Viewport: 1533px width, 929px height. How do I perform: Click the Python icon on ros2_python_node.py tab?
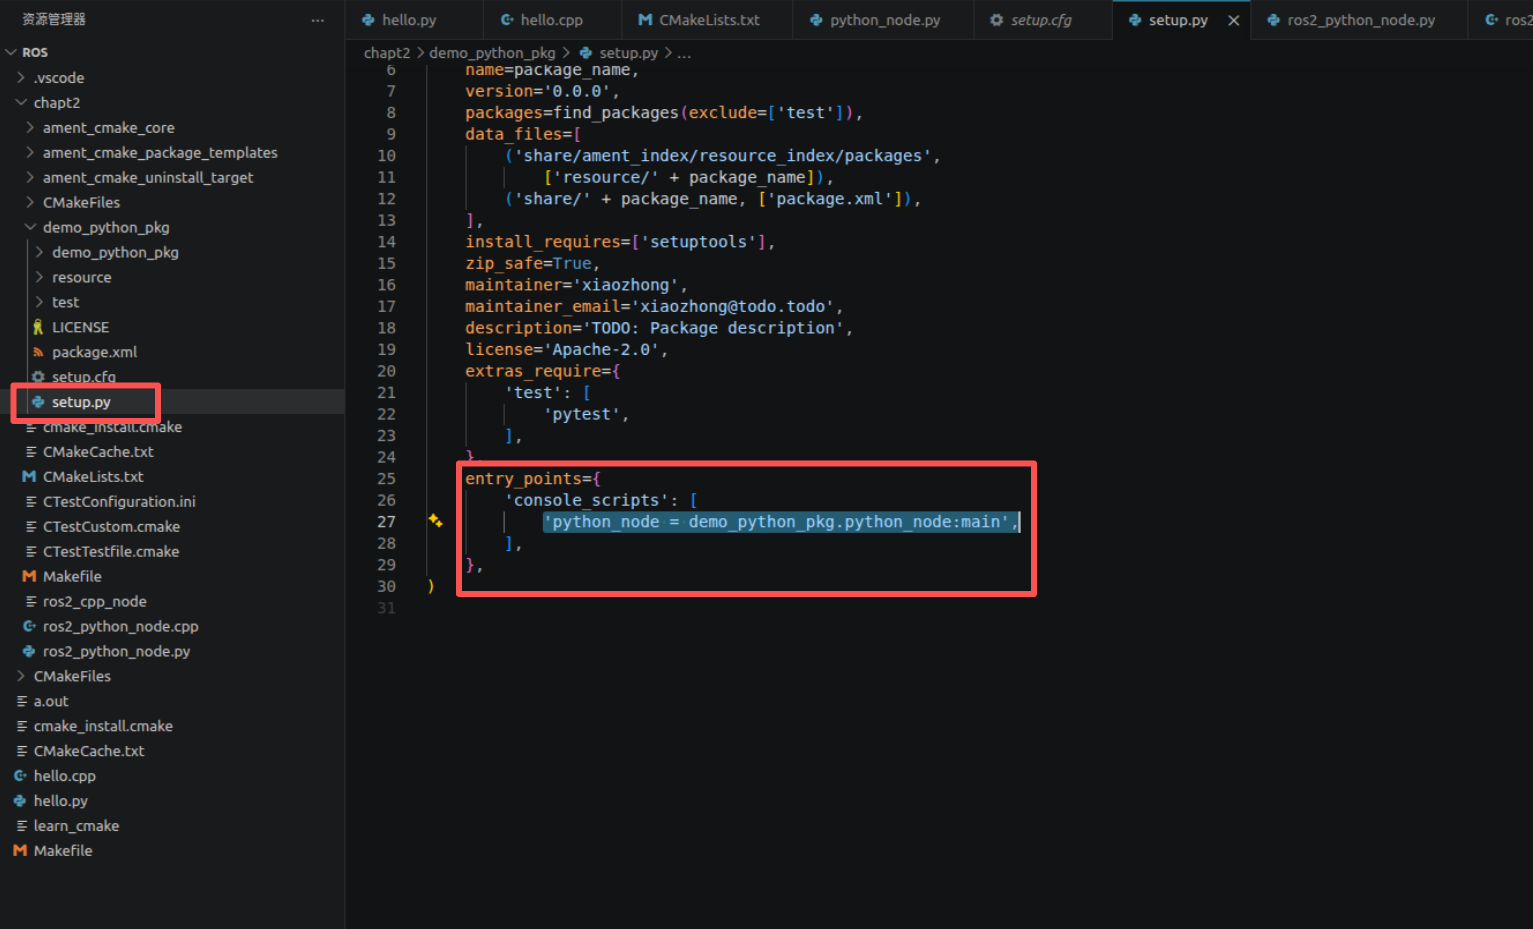pos(1273,20)
